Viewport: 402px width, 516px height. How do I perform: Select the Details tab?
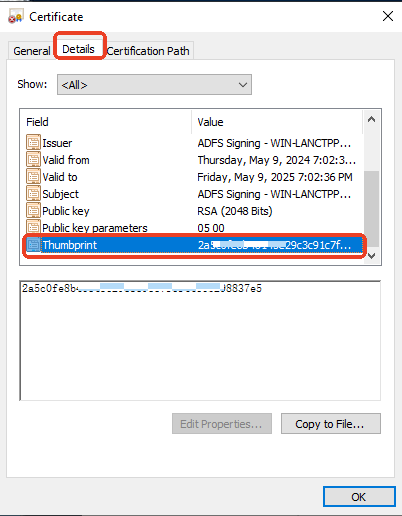(79, 49)
